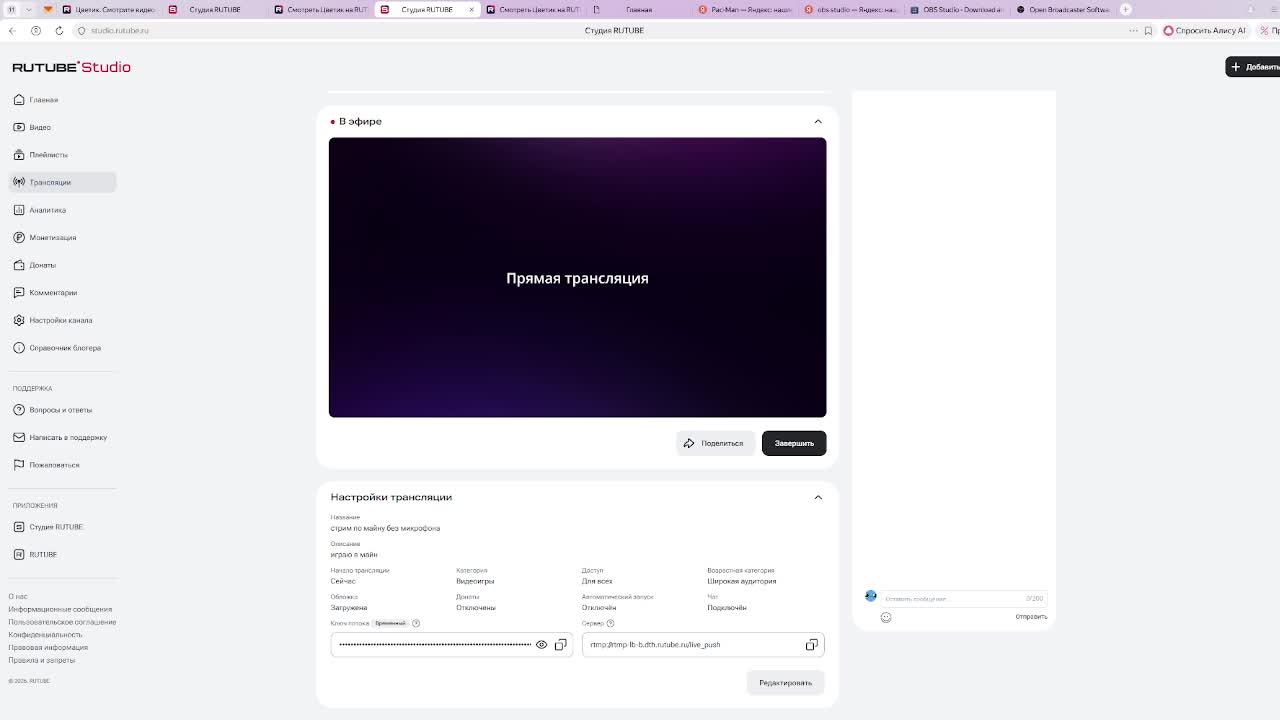Image resolution: width=1280 pixels, height=720 pixels.
Task: Open the Конфиденциальность link
Action: [45, 635]
